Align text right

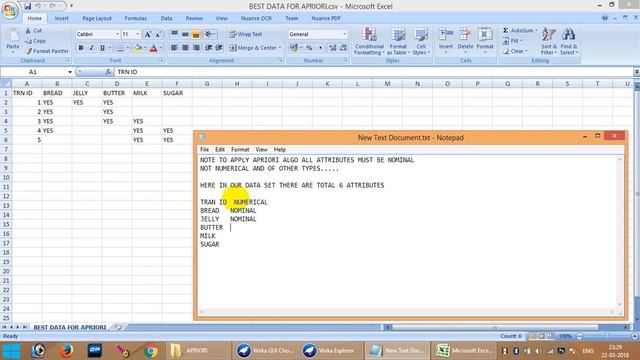point(196,48)
